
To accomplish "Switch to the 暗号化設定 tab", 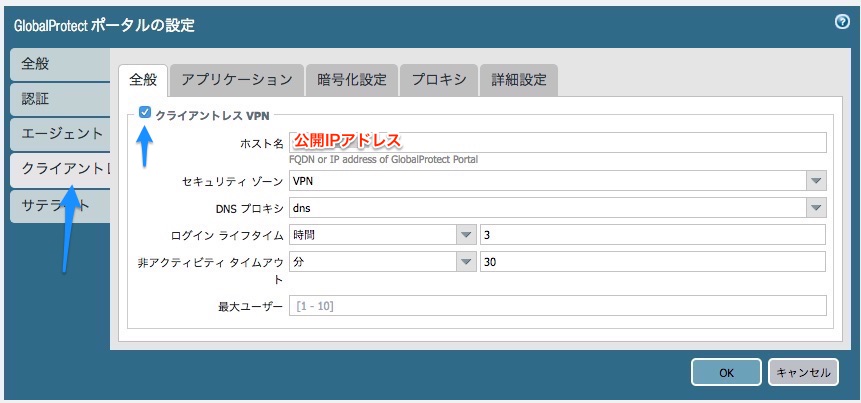I will (x=351, y=80).
